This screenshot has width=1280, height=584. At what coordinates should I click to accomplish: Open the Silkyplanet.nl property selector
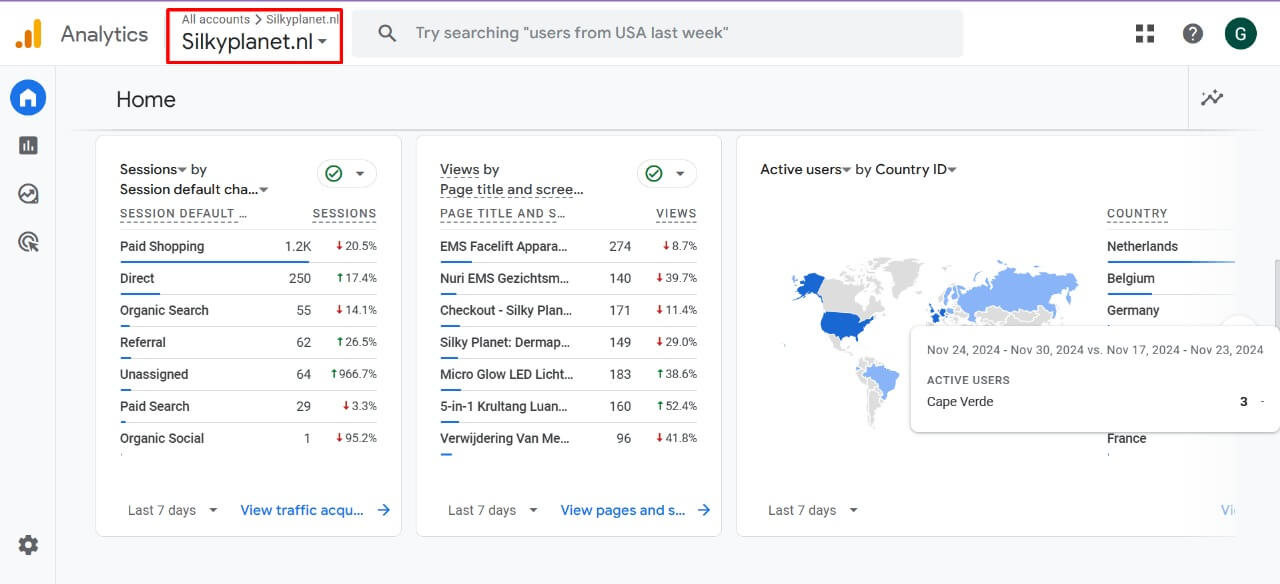pos(254,42)
